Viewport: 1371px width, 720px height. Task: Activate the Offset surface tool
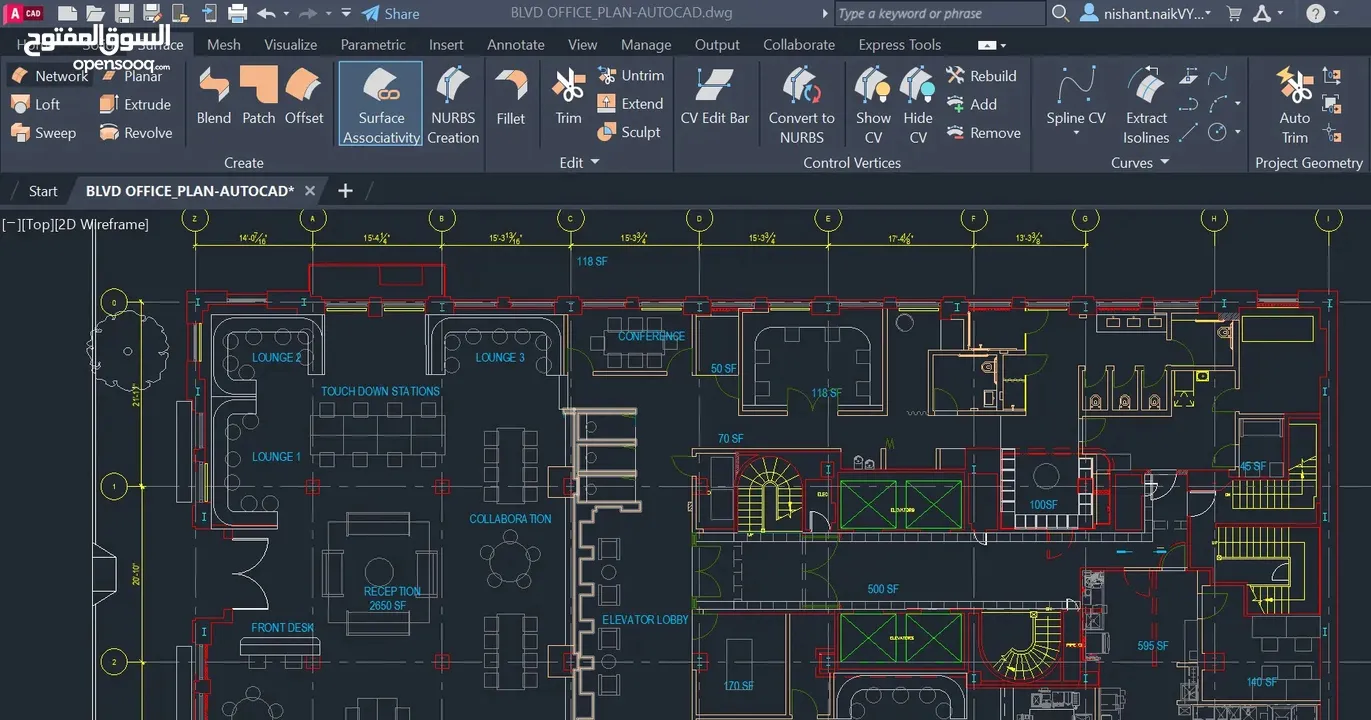click(304, 96)
